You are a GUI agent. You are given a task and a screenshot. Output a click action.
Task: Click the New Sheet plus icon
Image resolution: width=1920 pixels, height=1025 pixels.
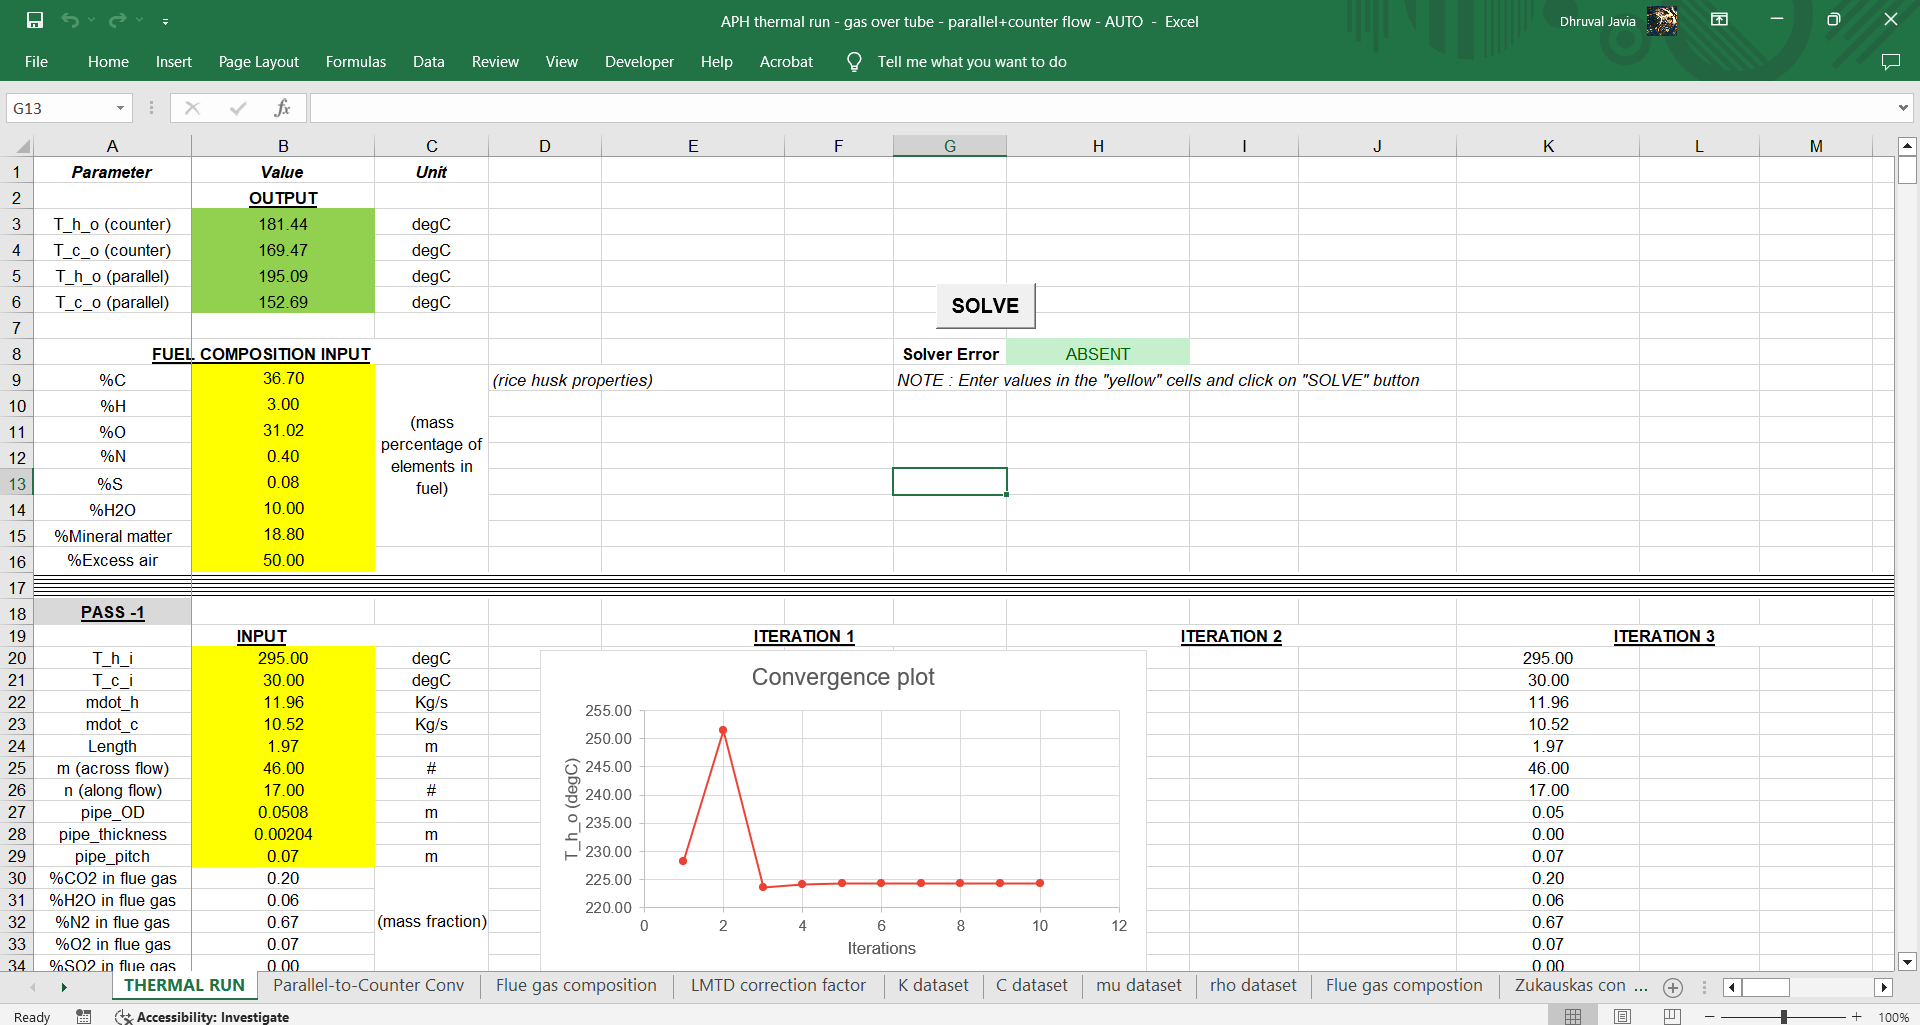click(1672, 987)
